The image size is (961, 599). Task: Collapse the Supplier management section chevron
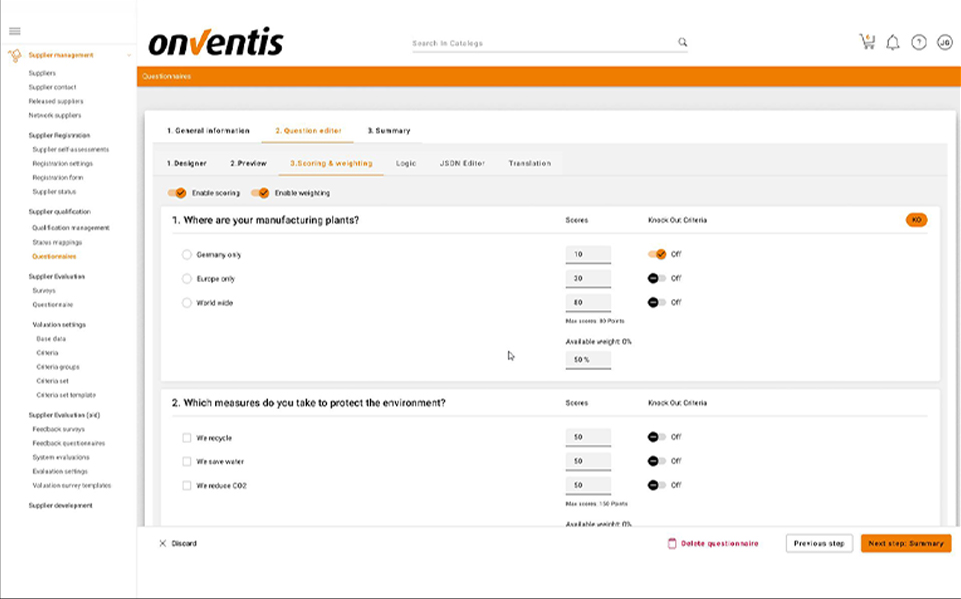pos(129,56)
